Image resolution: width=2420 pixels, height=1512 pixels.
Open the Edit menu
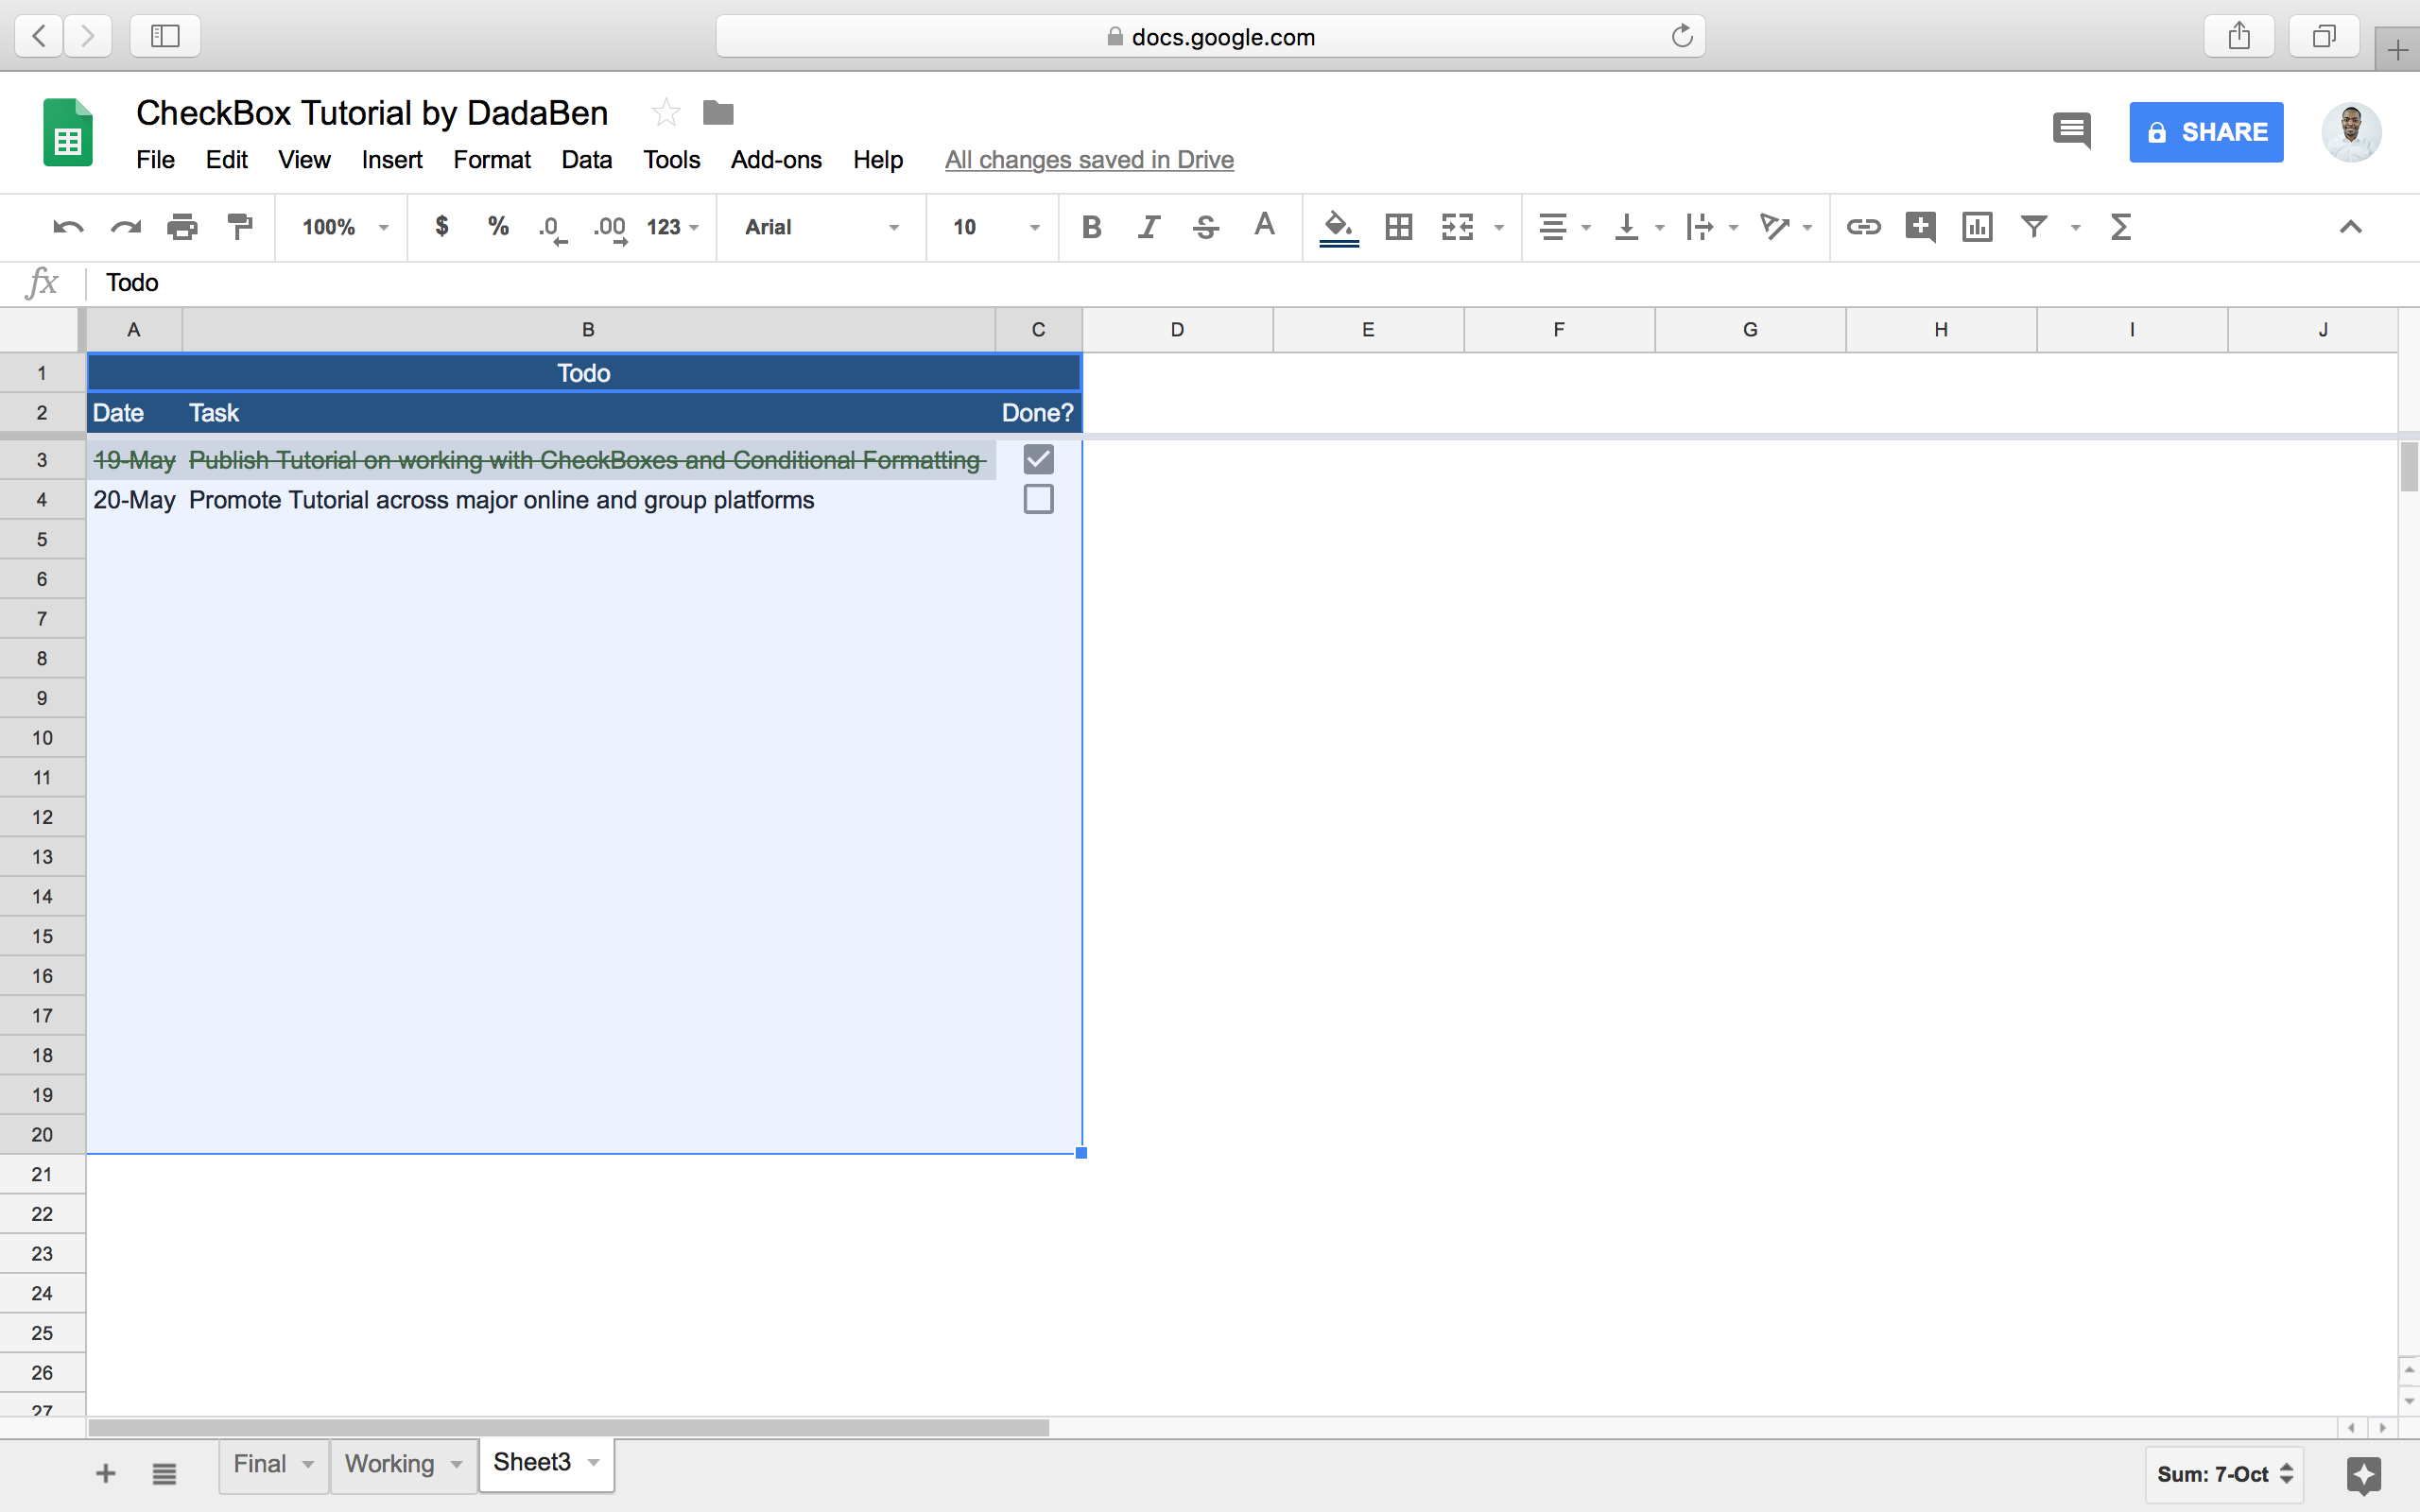tap(227, 160)
